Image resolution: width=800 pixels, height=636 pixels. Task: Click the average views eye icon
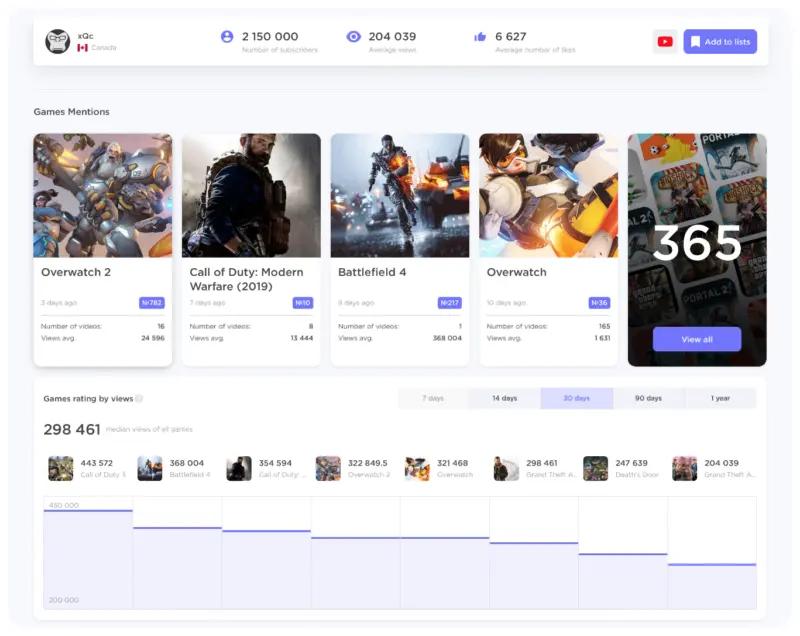point(353,36)
